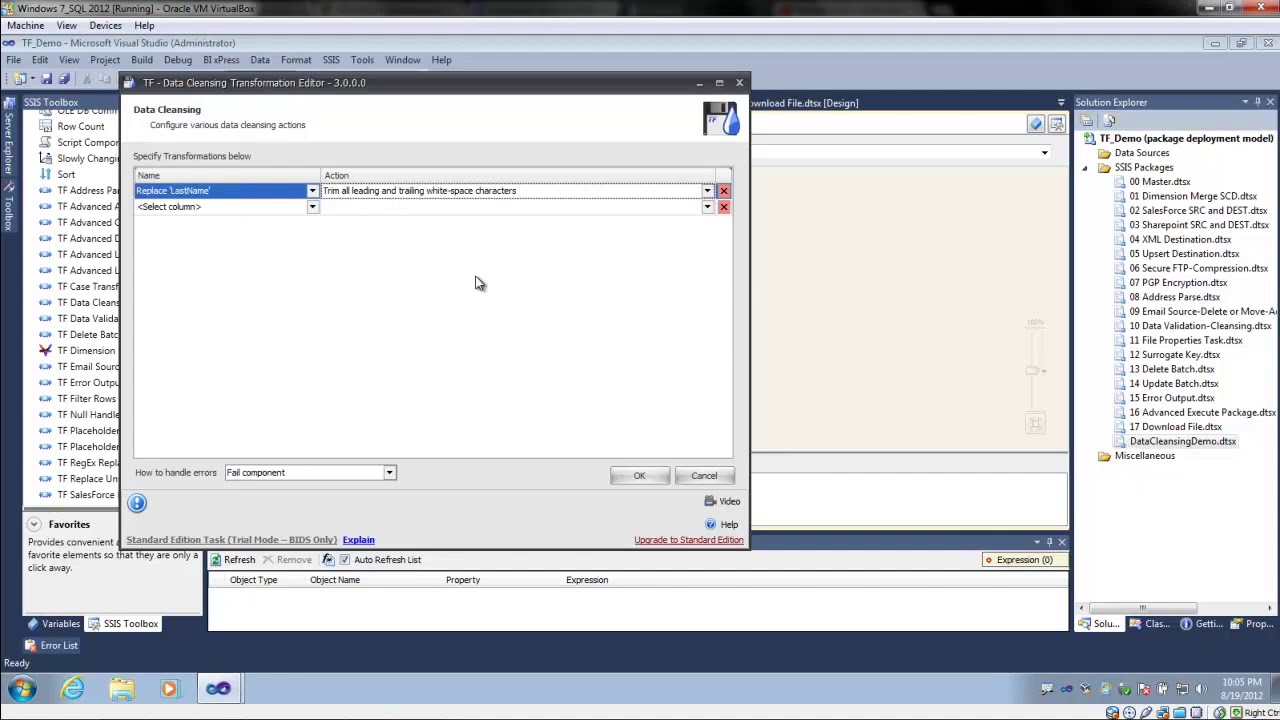Delete the Replace 'LastName' transformation row

(x=724, y=191)
